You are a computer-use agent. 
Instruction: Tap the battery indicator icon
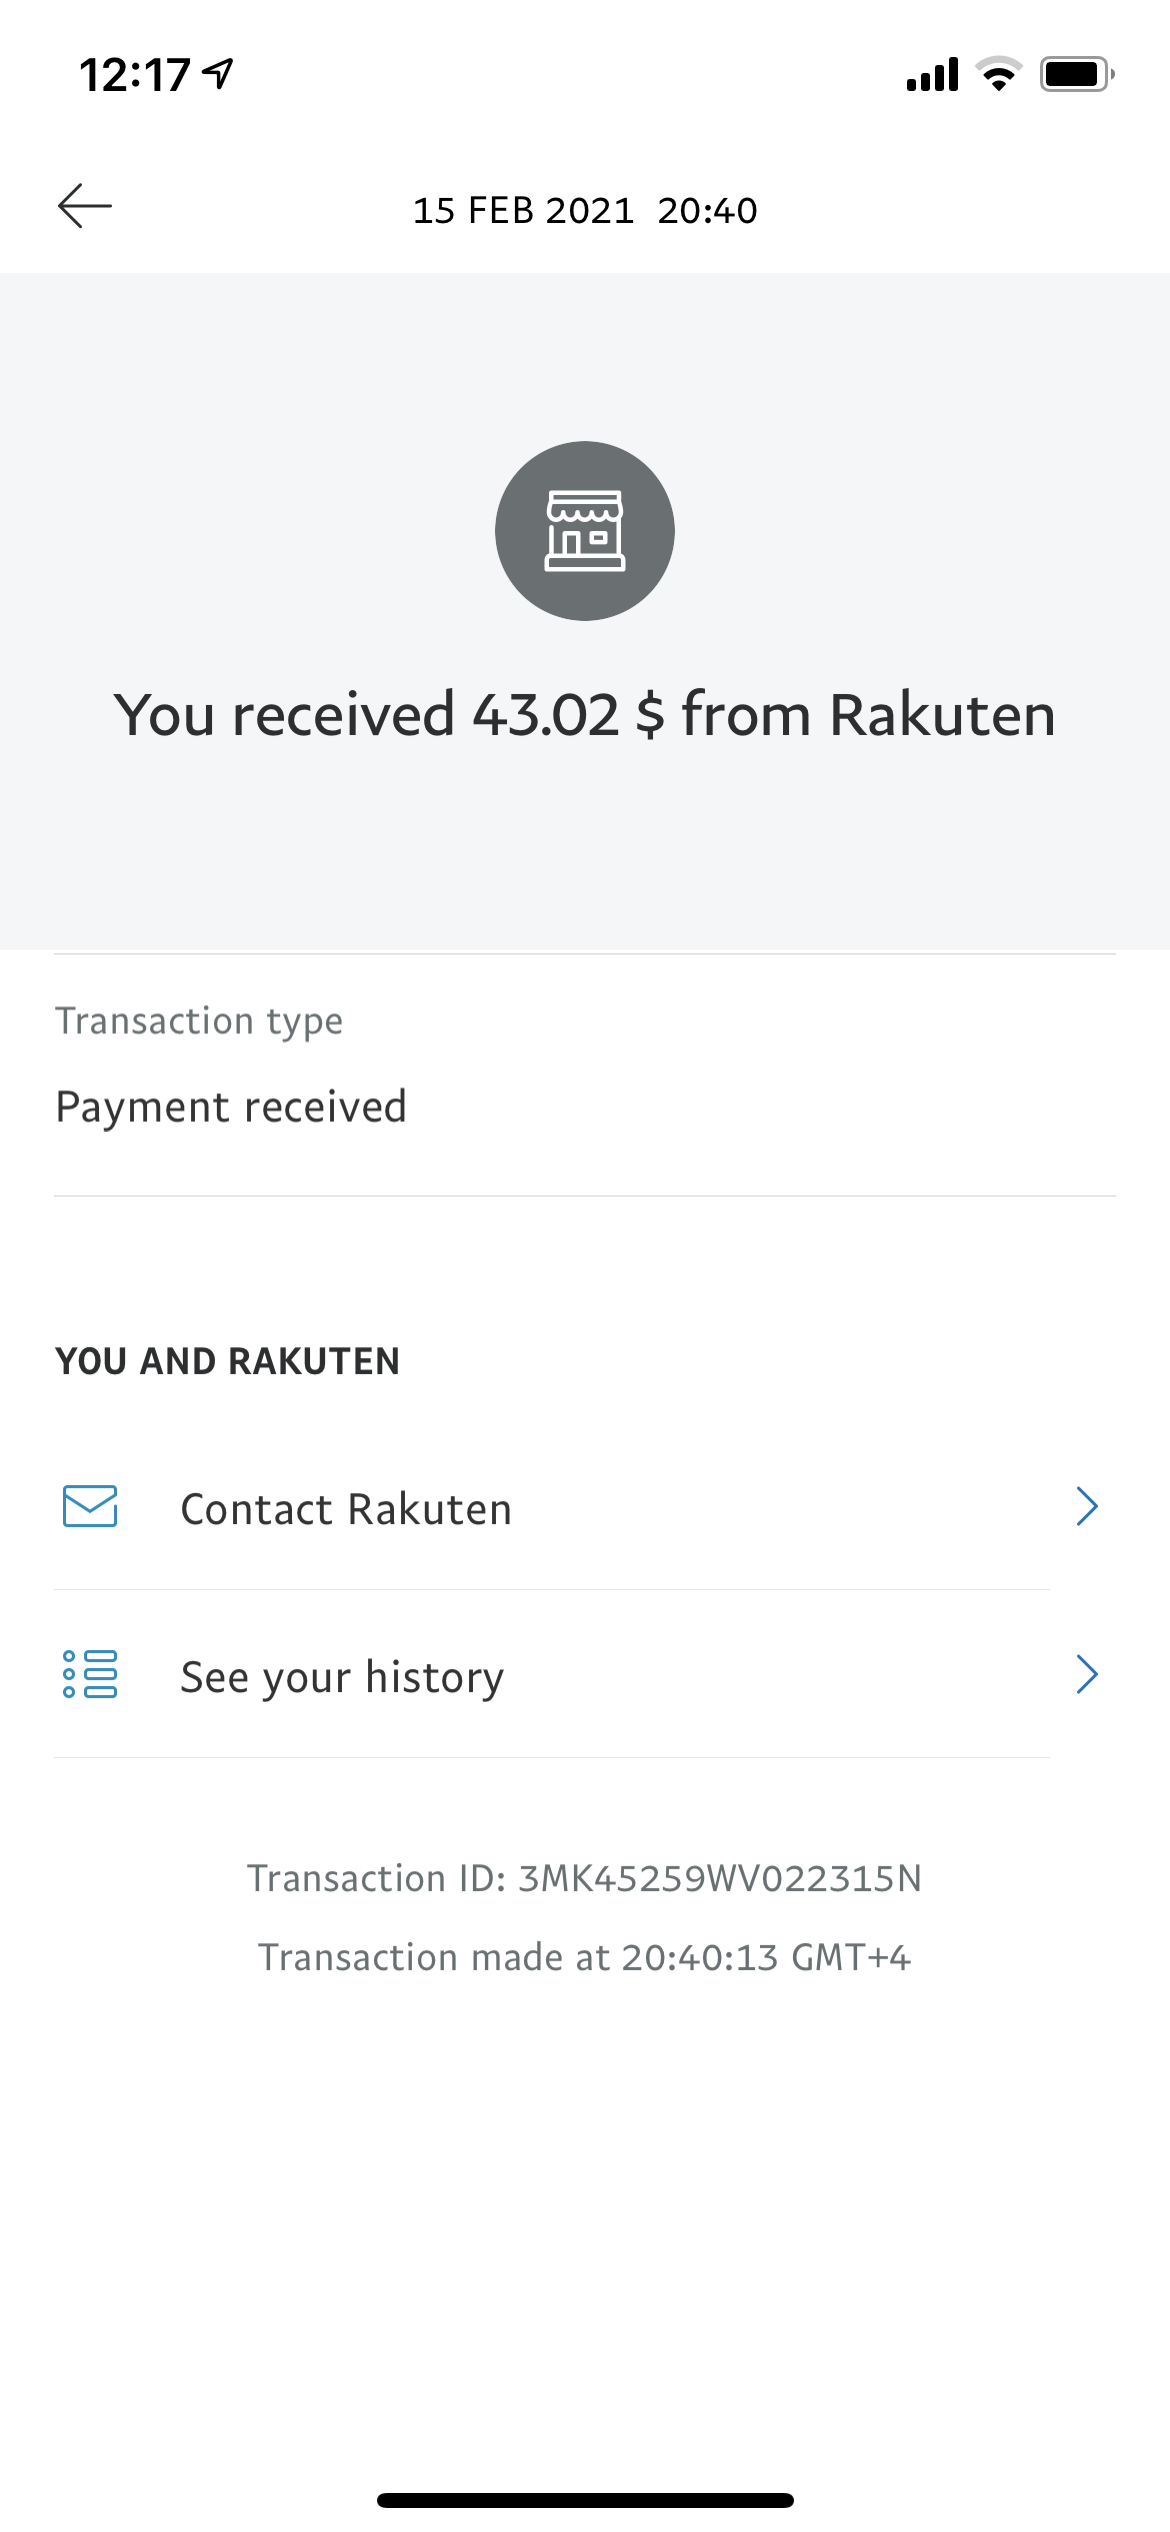[1077, 74]
